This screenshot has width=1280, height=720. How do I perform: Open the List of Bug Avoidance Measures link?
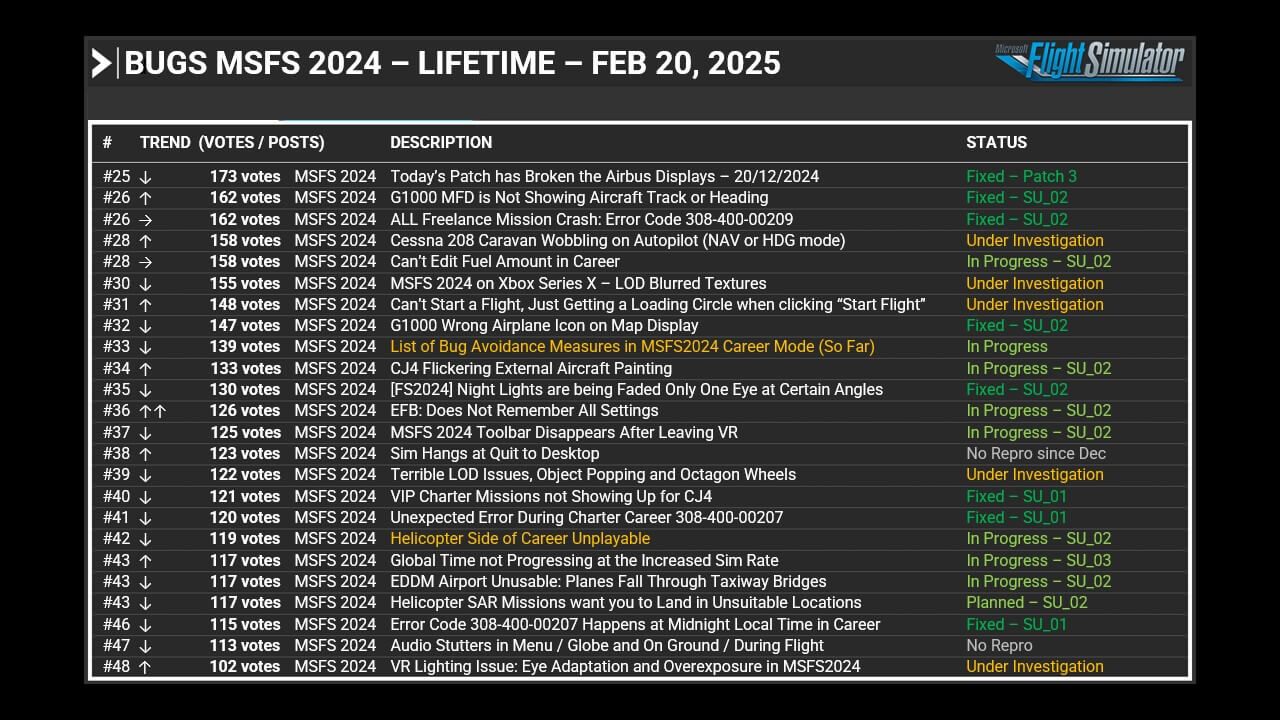[632, 347]
